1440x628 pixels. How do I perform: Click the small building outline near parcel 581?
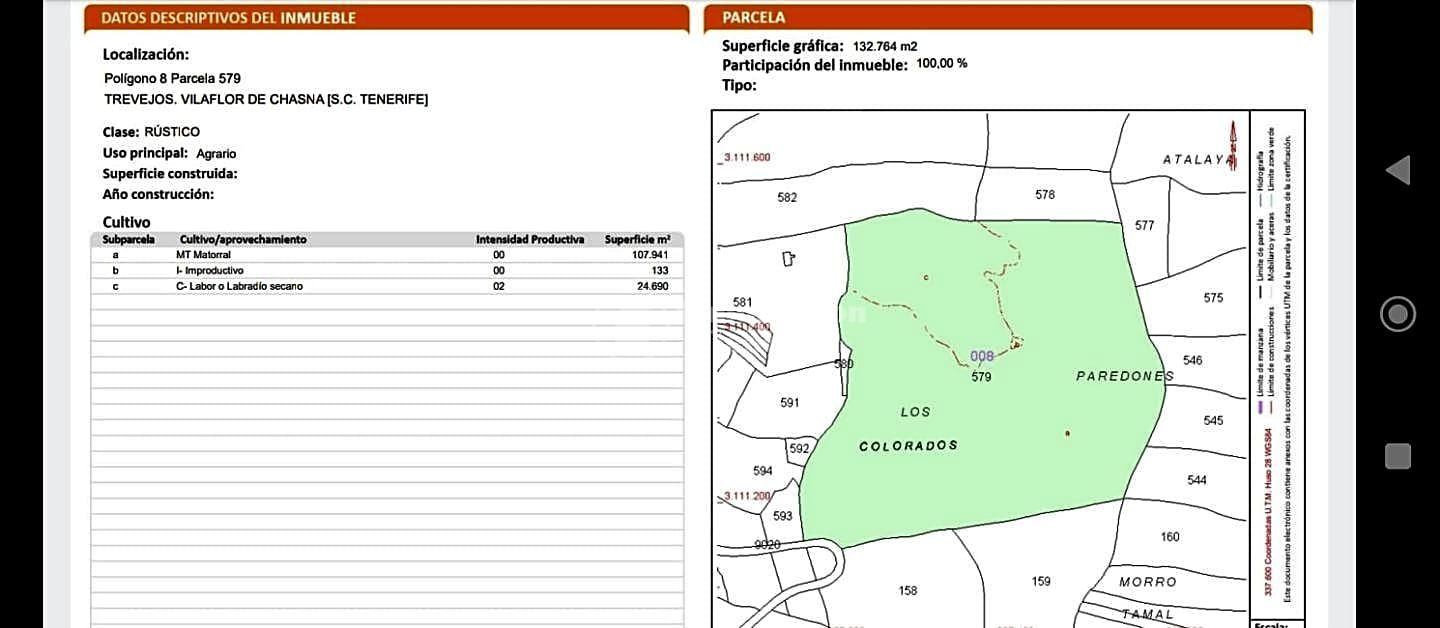788,259
